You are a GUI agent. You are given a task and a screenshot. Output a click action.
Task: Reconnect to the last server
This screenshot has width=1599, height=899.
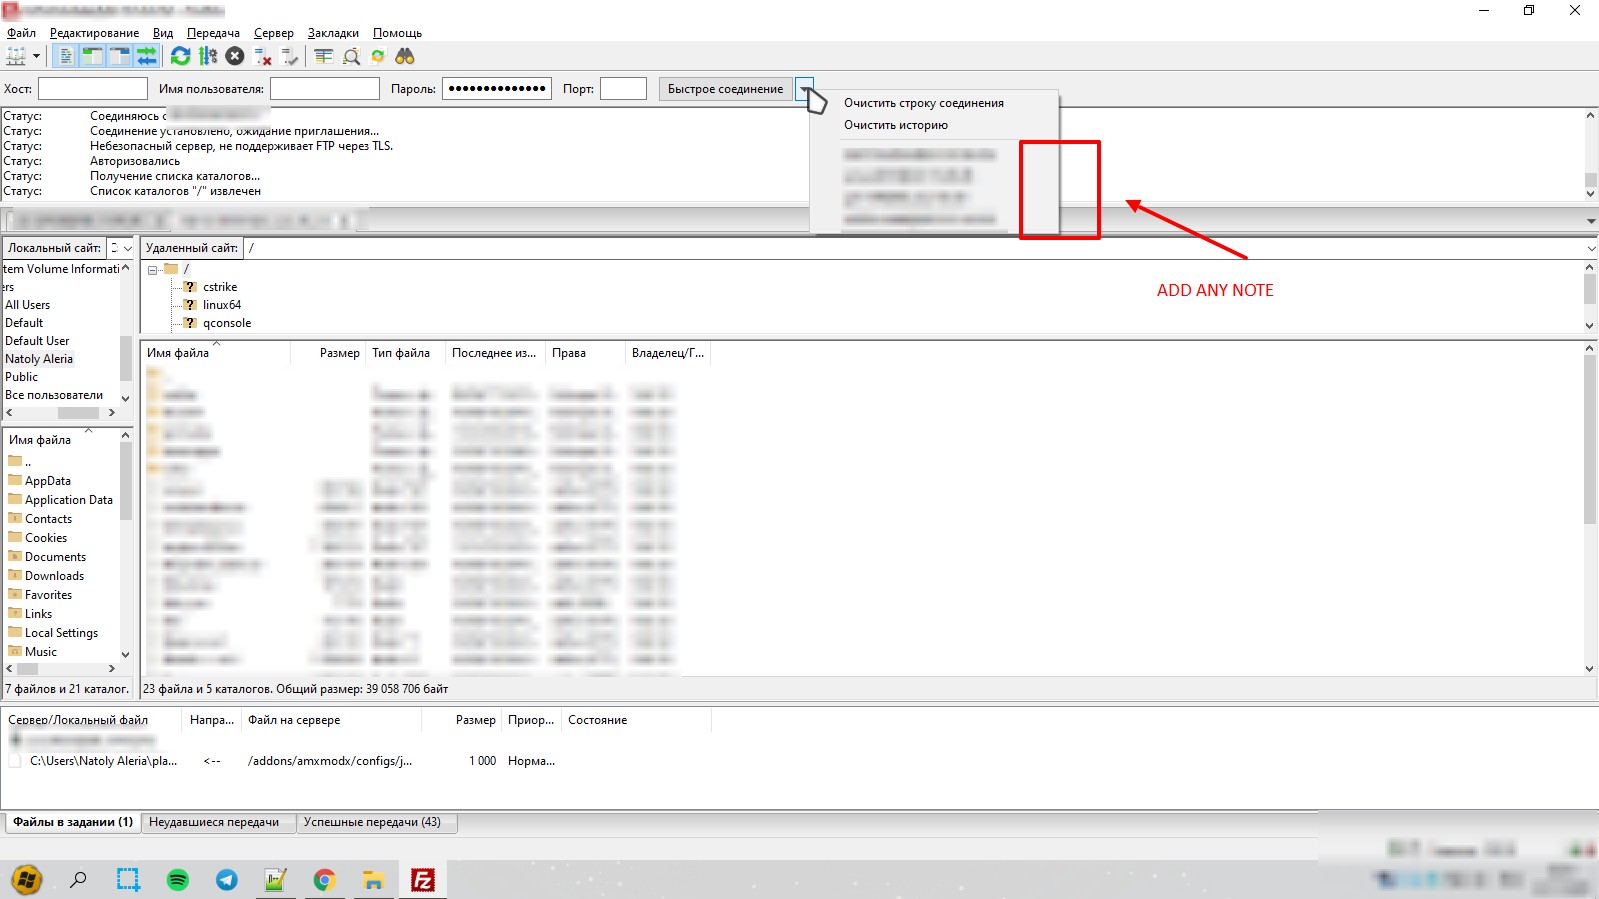pyautogui.click(x=290, y=56)
